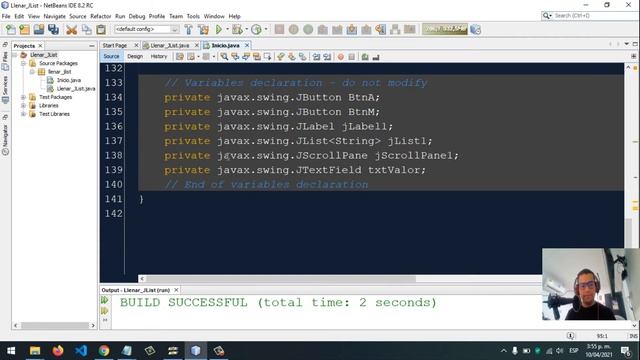This screenshot has width=640, height=360.
Task: Open Firefox from the taskbar
Action: click(58, 351)
